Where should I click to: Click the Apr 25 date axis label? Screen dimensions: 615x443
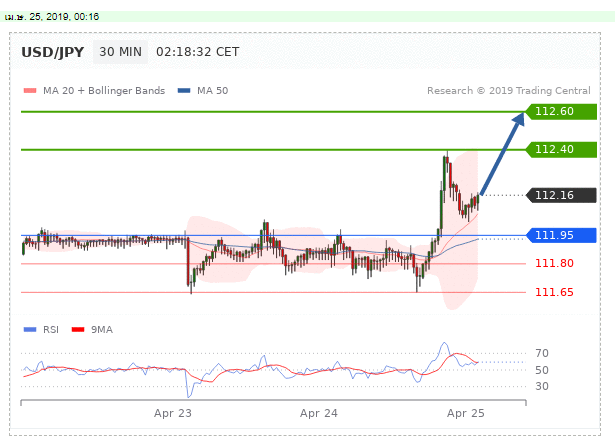point(466,413)
